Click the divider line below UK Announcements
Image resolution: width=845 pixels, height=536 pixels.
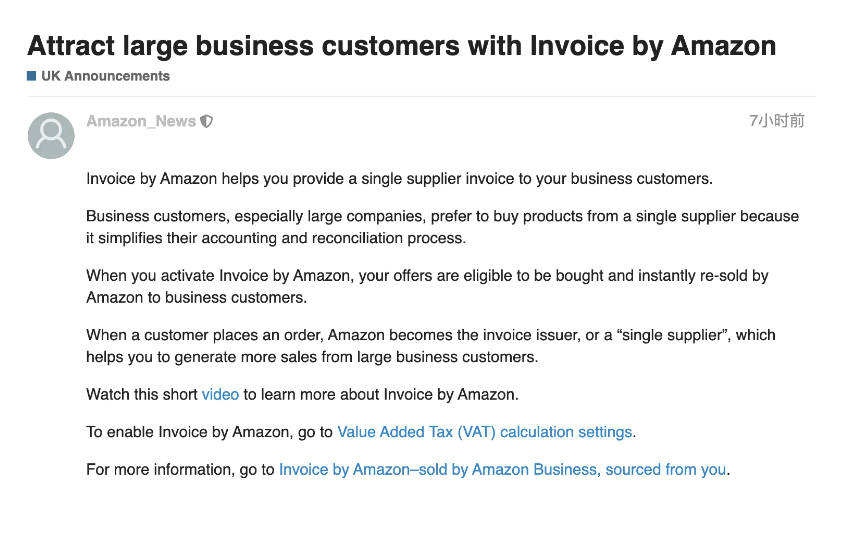[422, 96]
